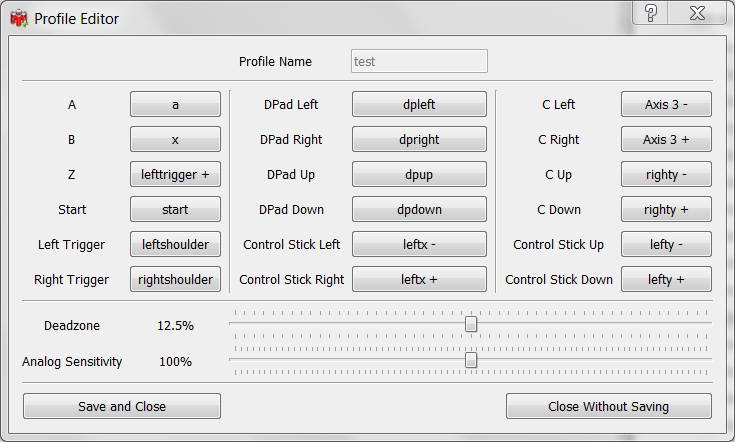Remap the A button binding 'a'

(175, 104)
